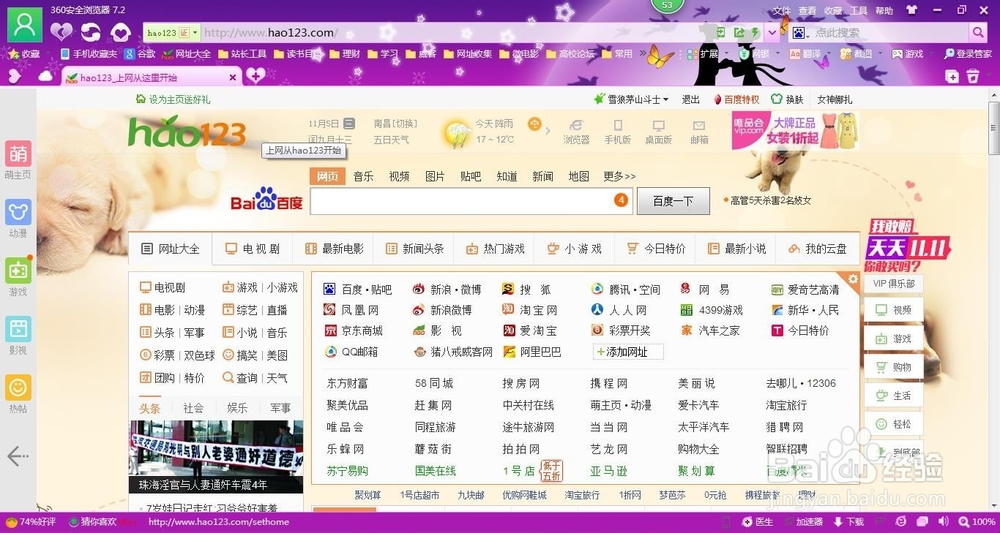Image resolution: width=1000 pixels, height=533 pixels.
Task: Click the green user avatar icon
Action: click(x=24, y=25)
